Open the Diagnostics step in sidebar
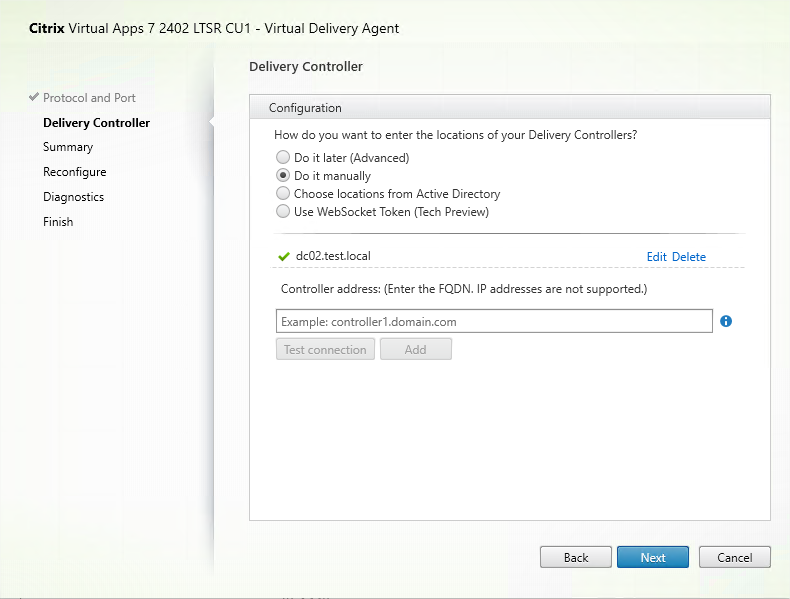The image size is (790, 599). 74,197
